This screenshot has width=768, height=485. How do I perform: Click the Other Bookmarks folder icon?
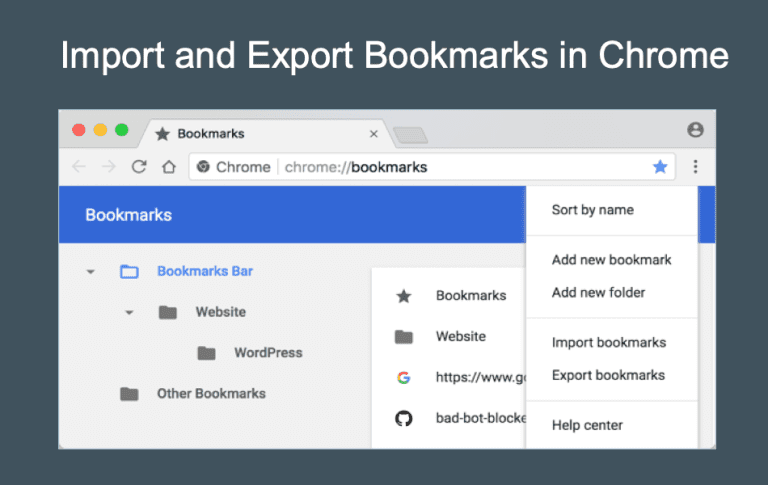pos(129,393)
